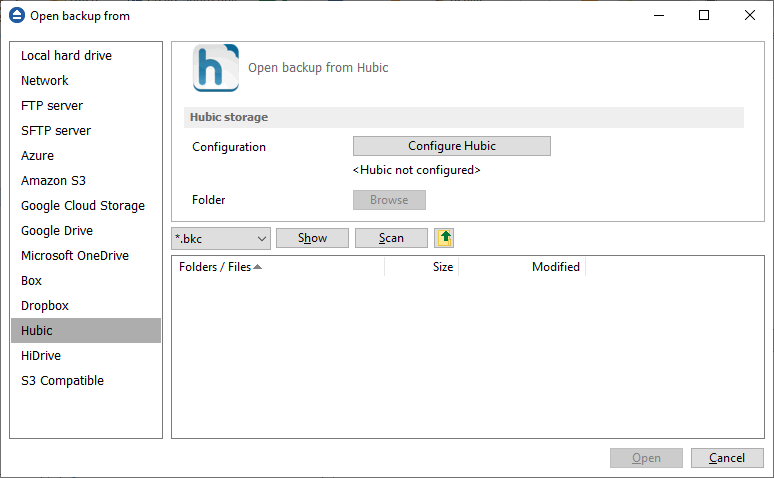Screen dimensions: 774x478
Task: Choose HiDrive source
Action: 86,356
